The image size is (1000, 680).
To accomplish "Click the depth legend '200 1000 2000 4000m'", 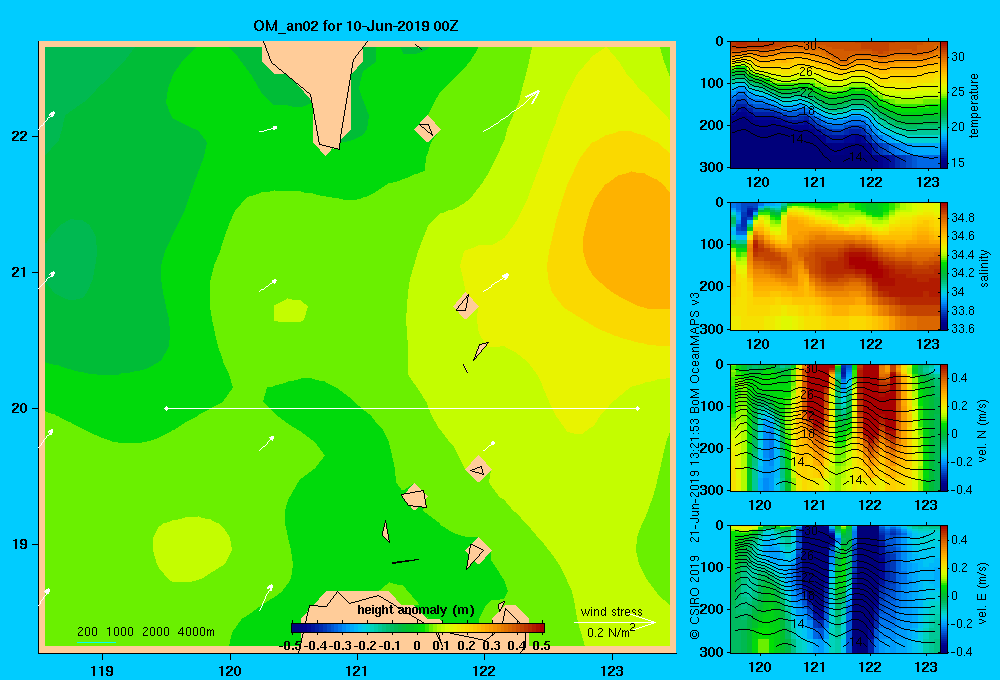I will click(145, 632).
